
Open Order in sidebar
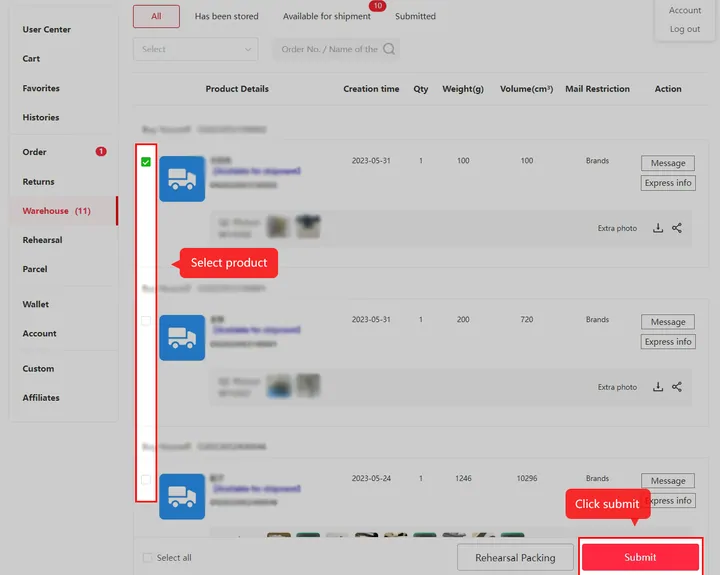tap(34, 152)
